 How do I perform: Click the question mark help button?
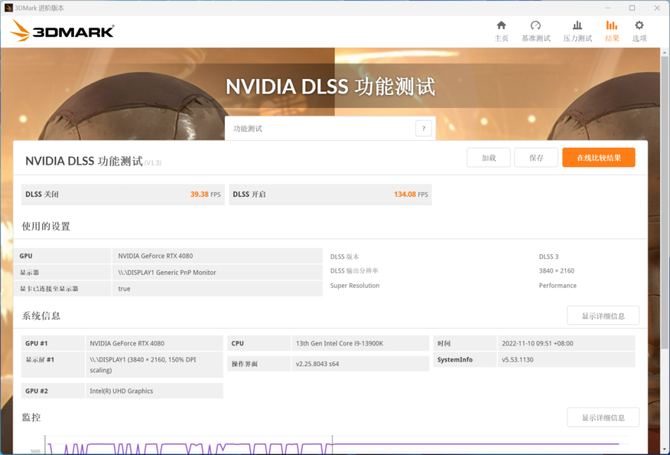click(424, 129)
